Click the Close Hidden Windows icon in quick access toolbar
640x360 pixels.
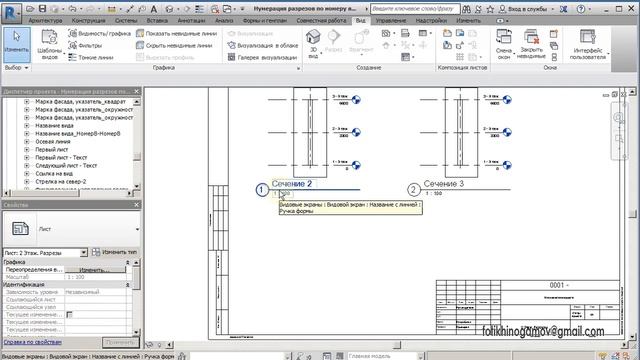click(215, 9)
